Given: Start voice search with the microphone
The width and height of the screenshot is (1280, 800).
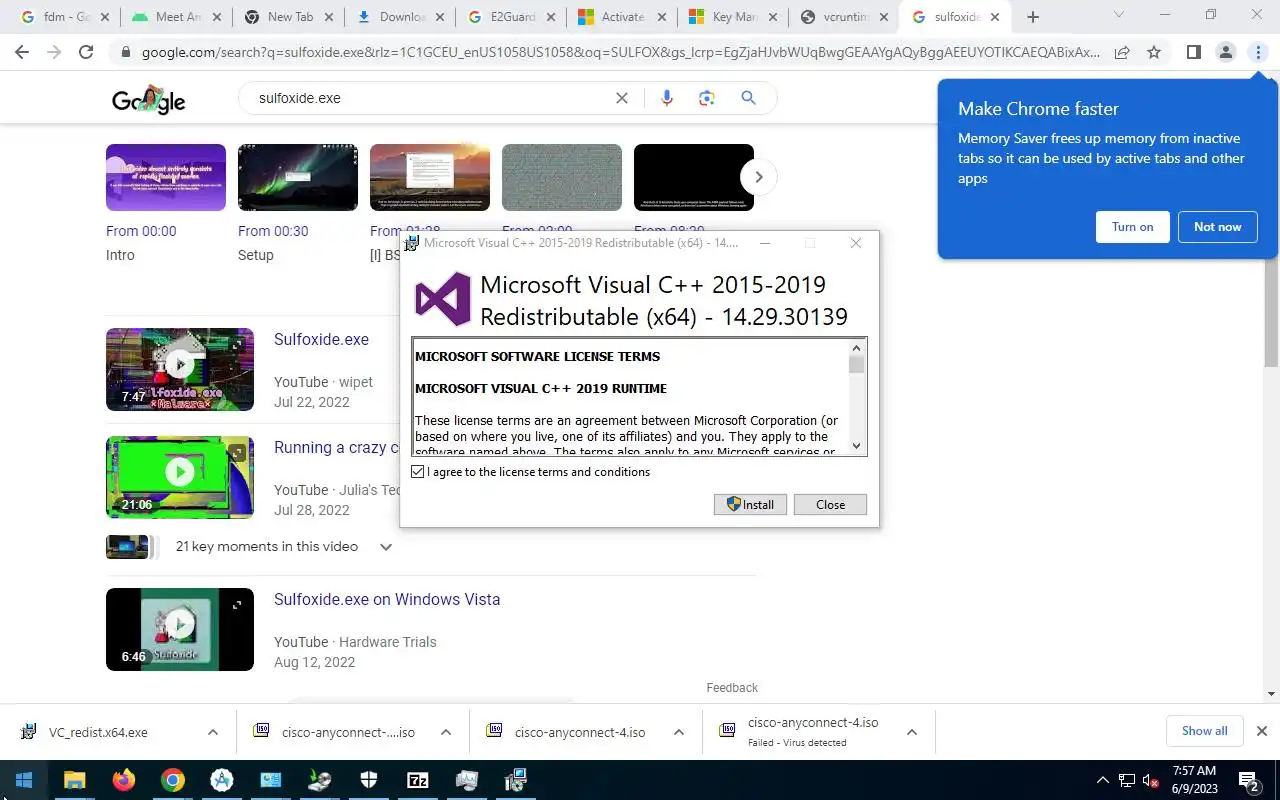Looking at the screenshot, I should (667, 98).
